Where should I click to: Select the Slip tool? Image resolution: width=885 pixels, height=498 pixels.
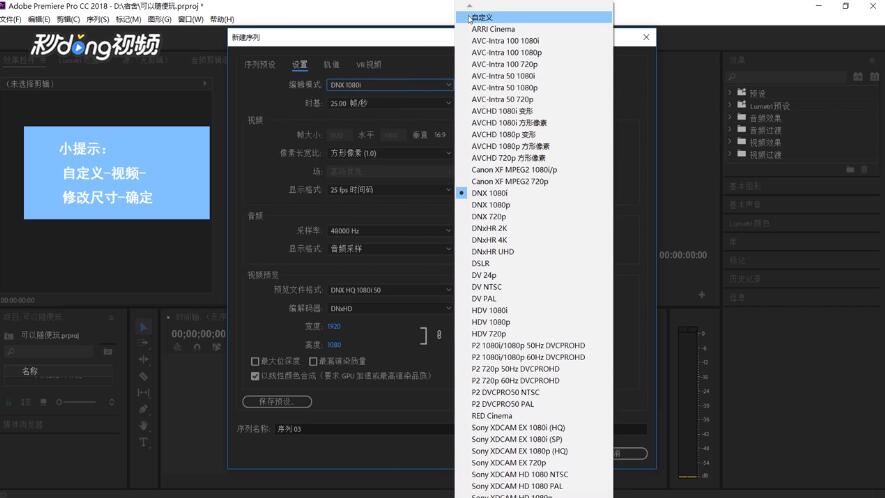coord(143,392)
